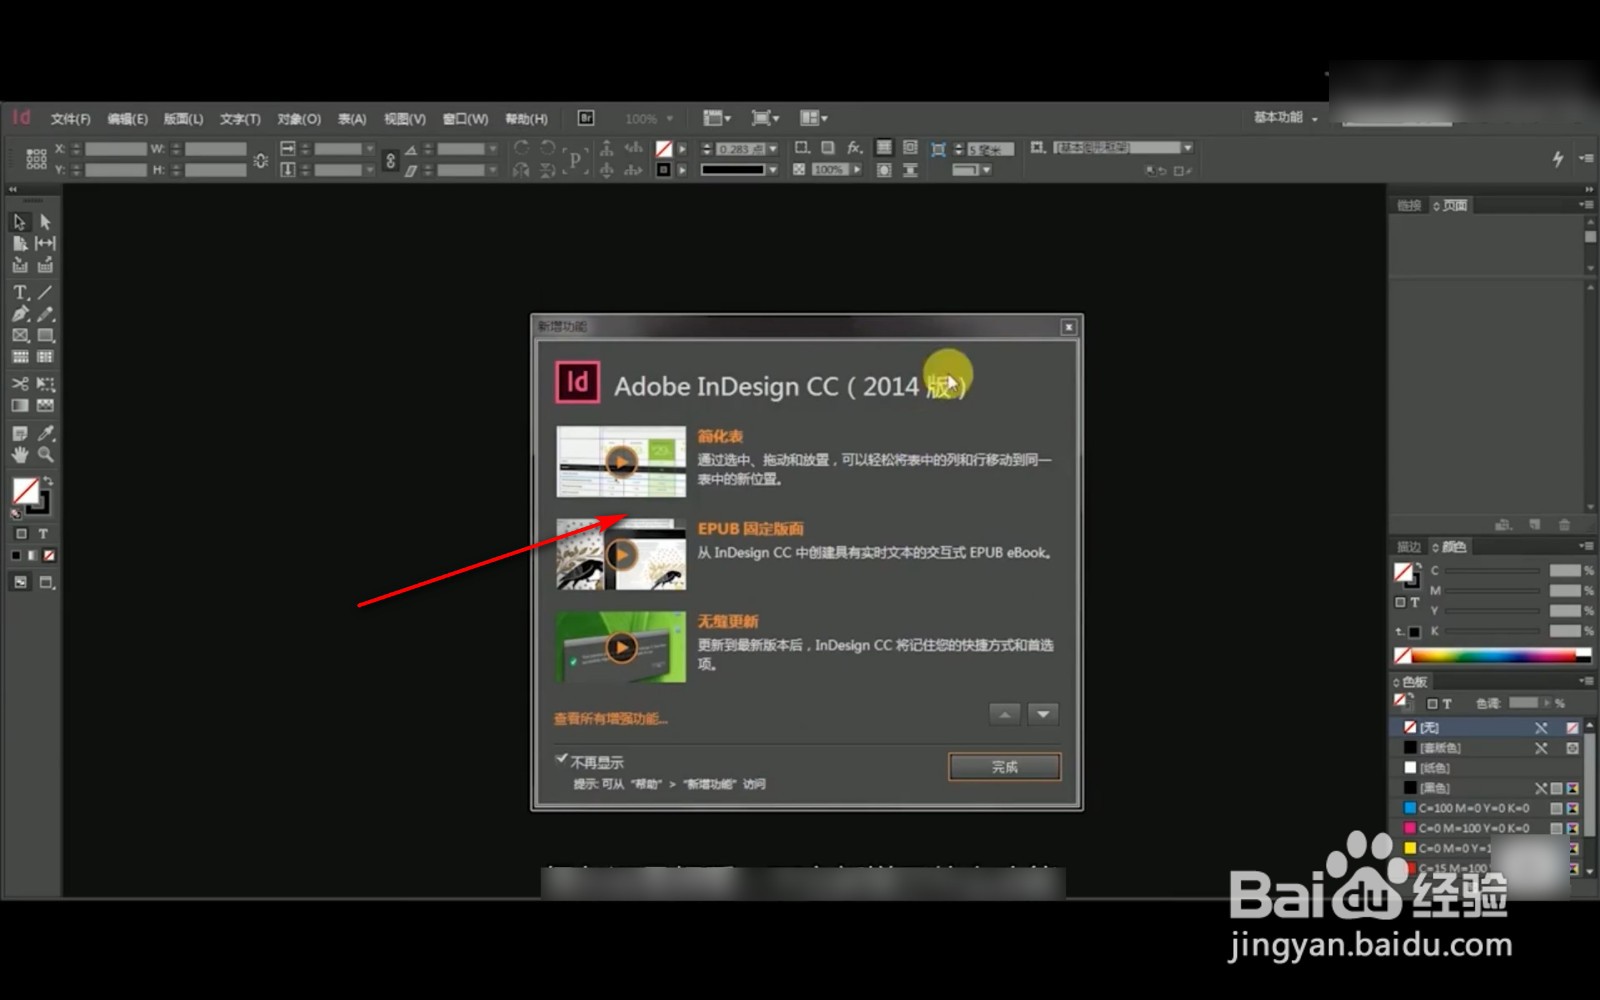
Task: Select the Rectangle Frame tool
Action: click(x=20, y=336)
